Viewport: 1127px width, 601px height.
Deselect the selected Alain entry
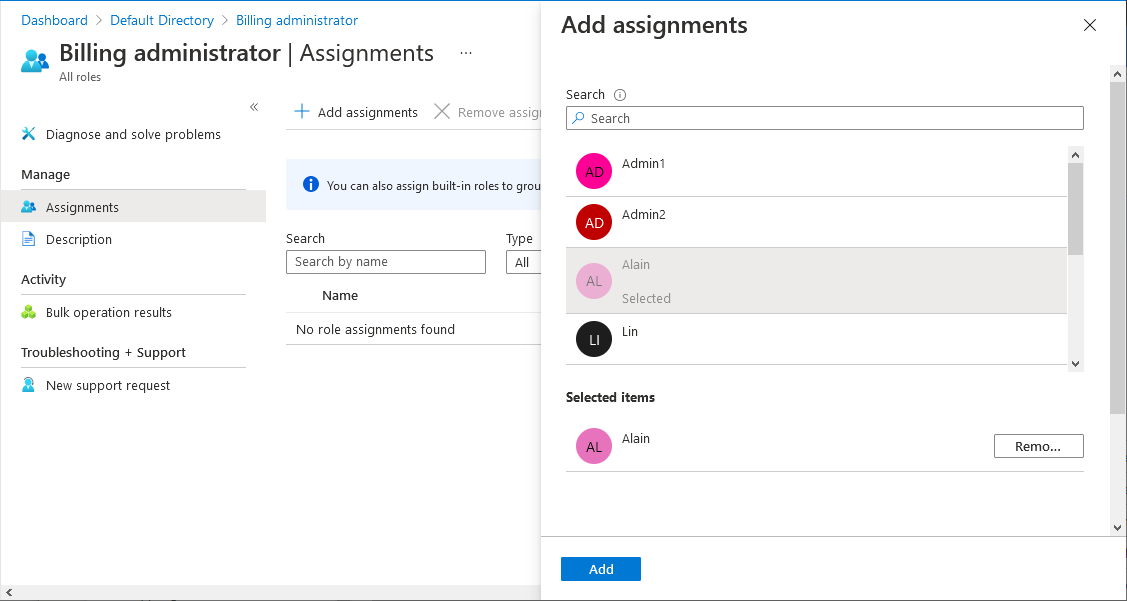tap(816, 281)
